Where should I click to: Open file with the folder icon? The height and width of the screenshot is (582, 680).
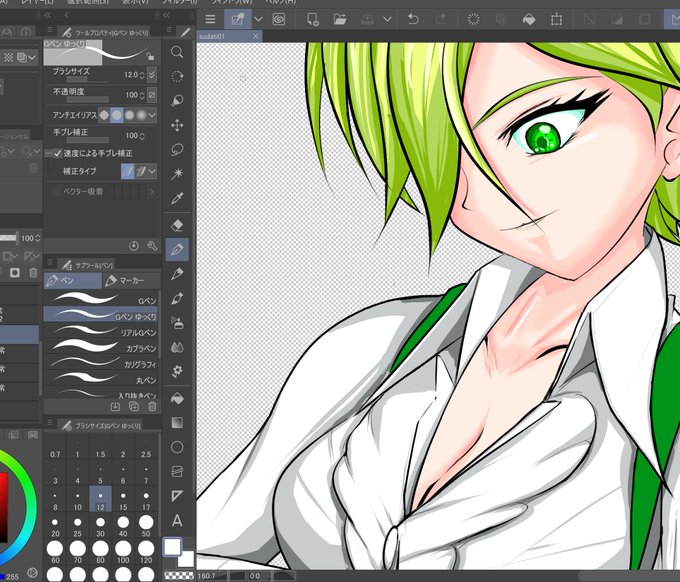[340, 19]
